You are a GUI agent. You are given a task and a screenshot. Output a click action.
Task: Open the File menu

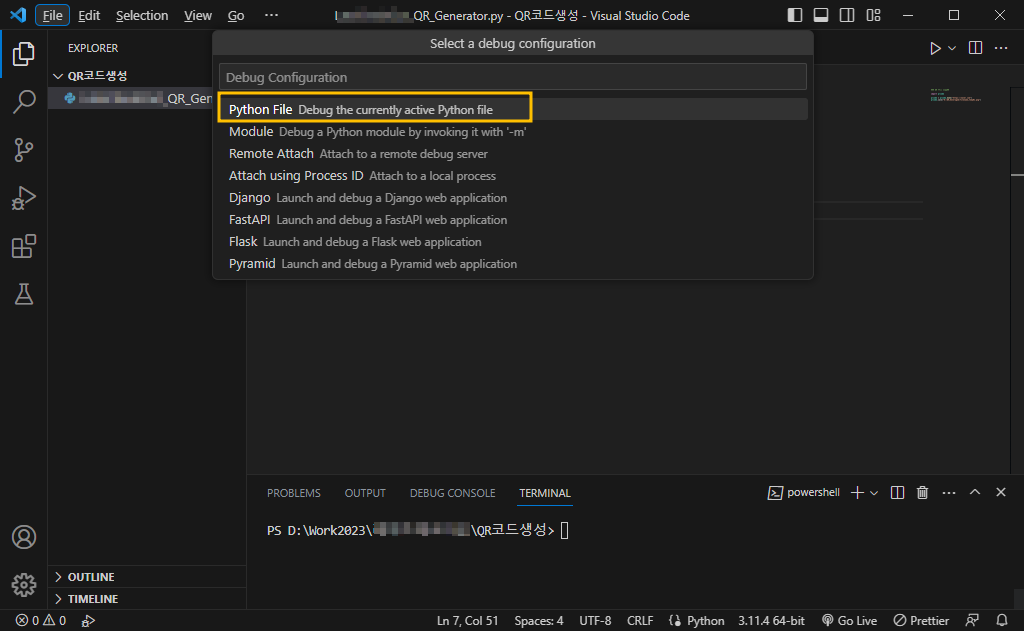pos(52,15)
